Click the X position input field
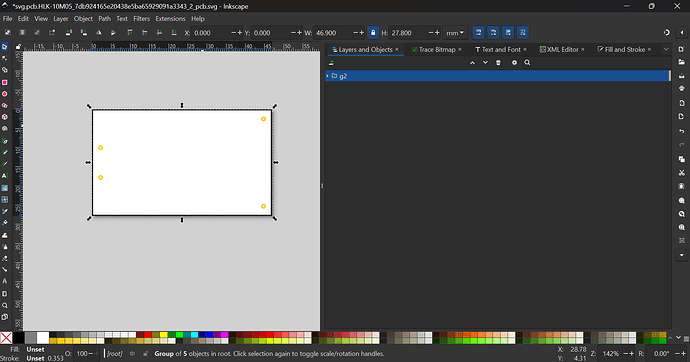This screenshot has height=362, width=690. click(211, 33)
